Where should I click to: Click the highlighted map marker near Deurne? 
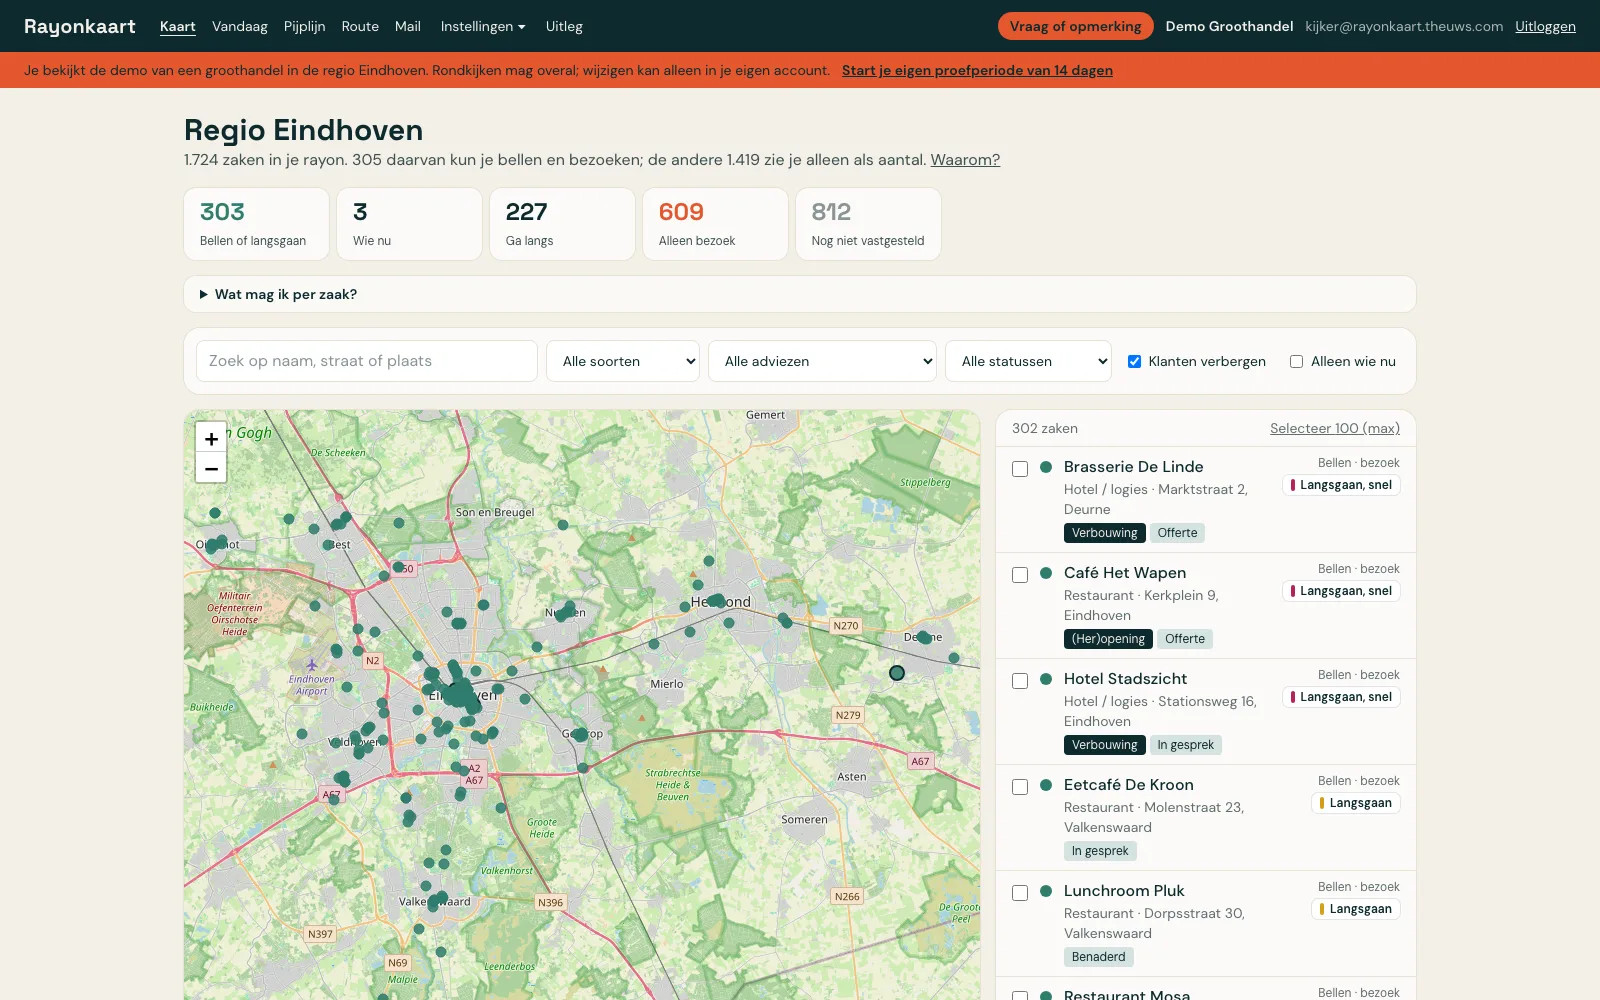click(897, 673)
